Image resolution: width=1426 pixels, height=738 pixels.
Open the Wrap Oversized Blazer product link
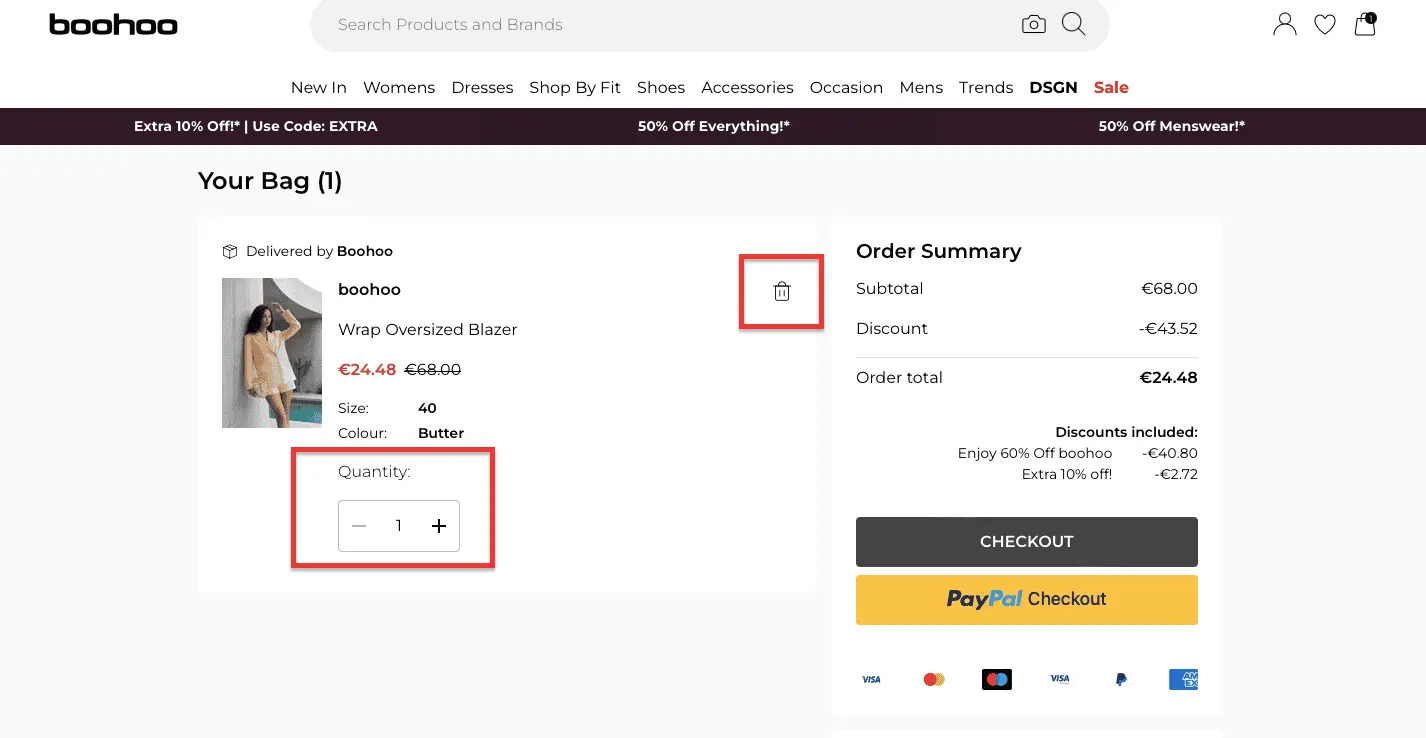click(428, 329)
